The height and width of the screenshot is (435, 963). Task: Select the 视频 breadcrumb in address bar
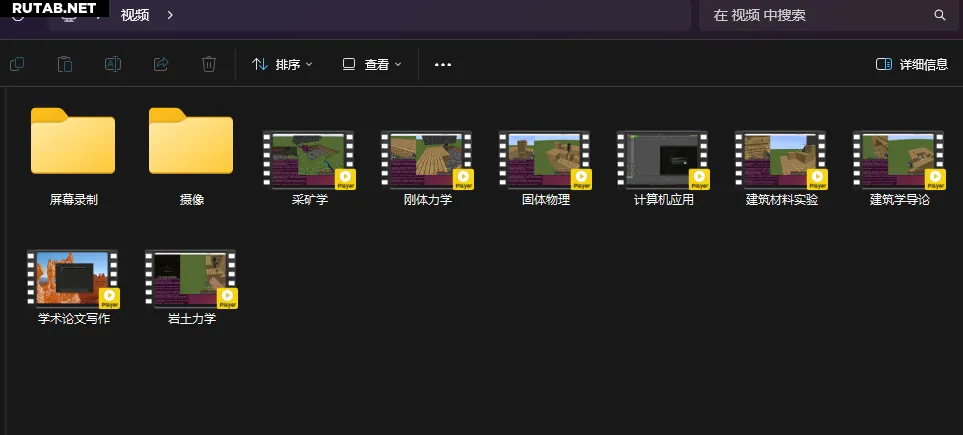135,15
